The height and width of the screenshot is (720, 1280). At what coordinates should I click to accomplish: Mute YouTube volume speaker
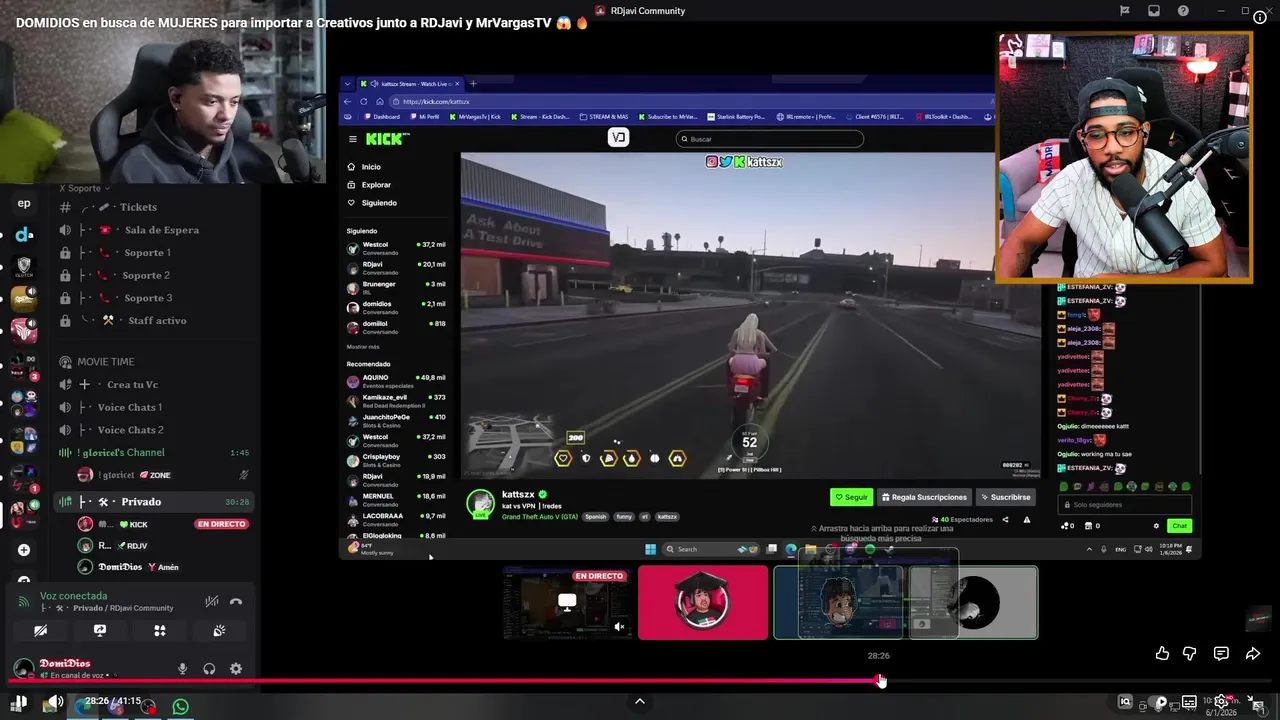tap(54, 703)
